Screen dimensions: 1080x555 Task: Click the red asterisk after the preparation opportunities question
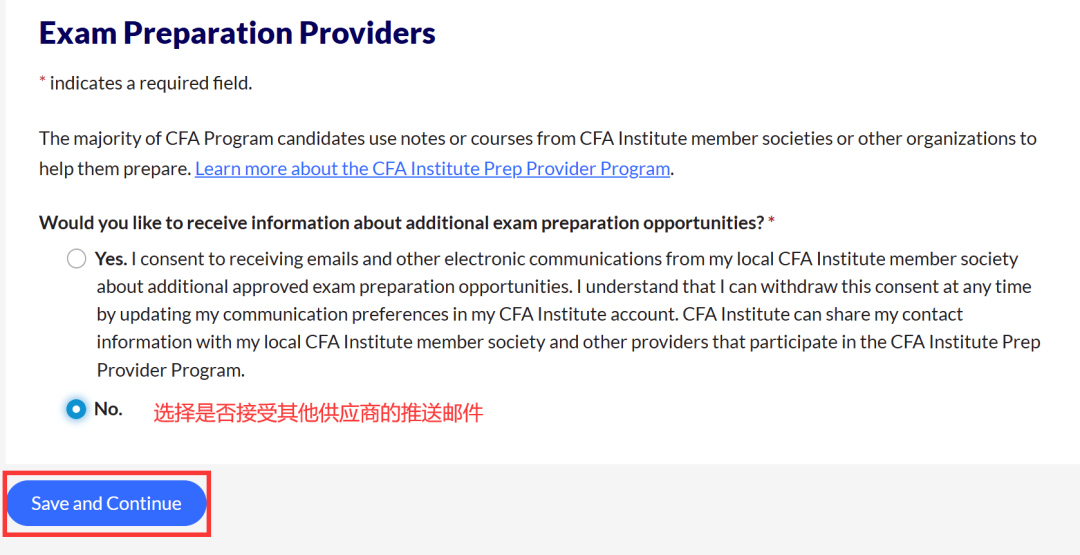click(x=771, y=221)
